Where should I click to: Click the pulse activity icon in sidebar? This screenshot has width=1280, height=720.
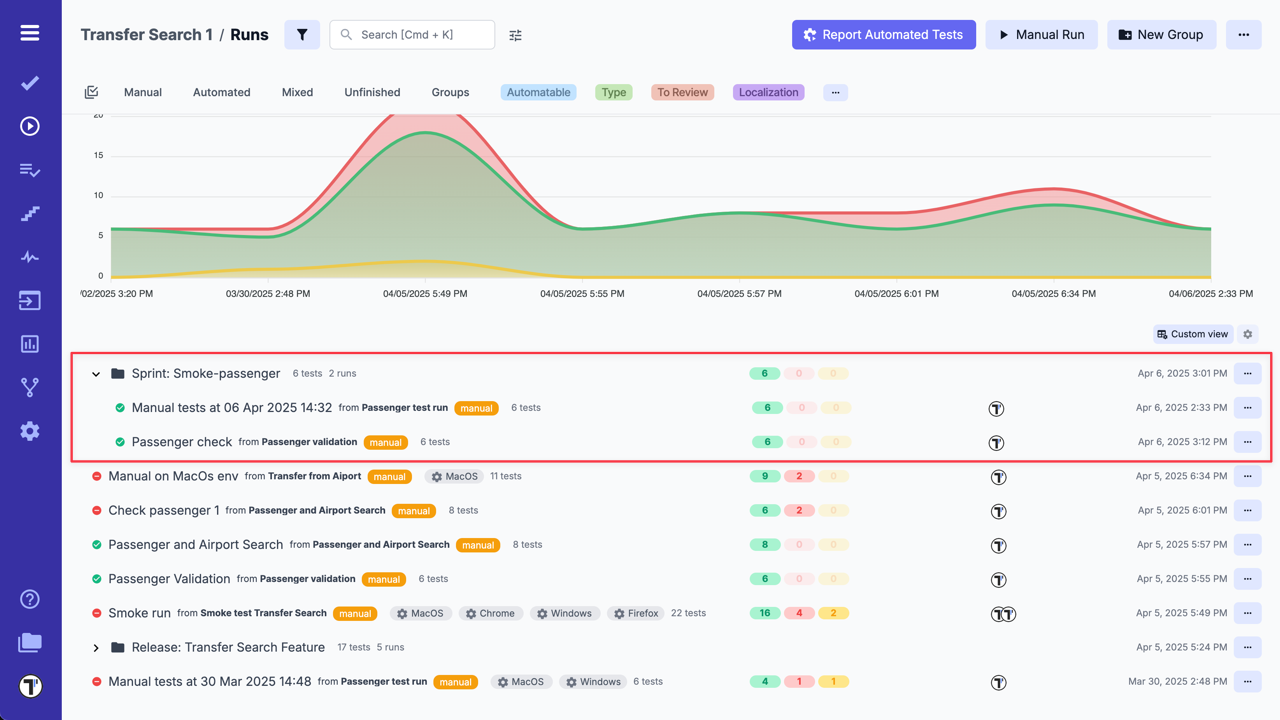[29, 256]
